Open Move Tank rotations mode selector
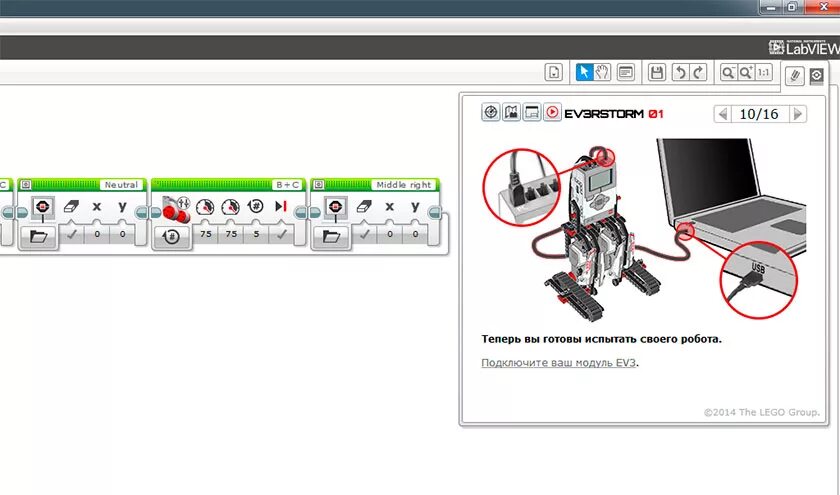Viewport: 840px width, 495px height. tap(172, 236)
